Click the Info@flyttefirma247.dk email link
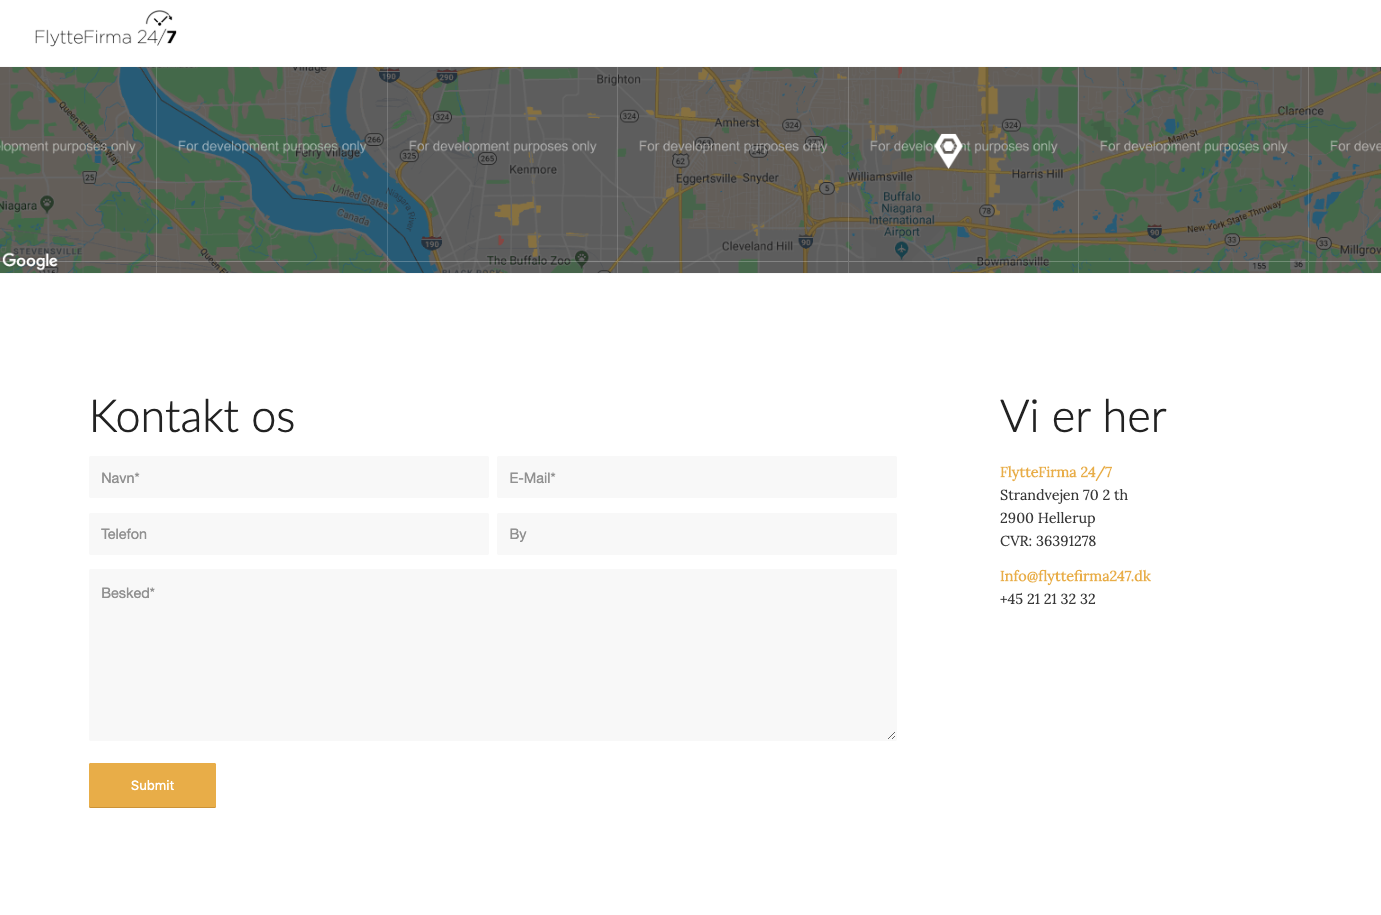Image resolution: width=1381 pixels, height=915 pixels. 1075,576
